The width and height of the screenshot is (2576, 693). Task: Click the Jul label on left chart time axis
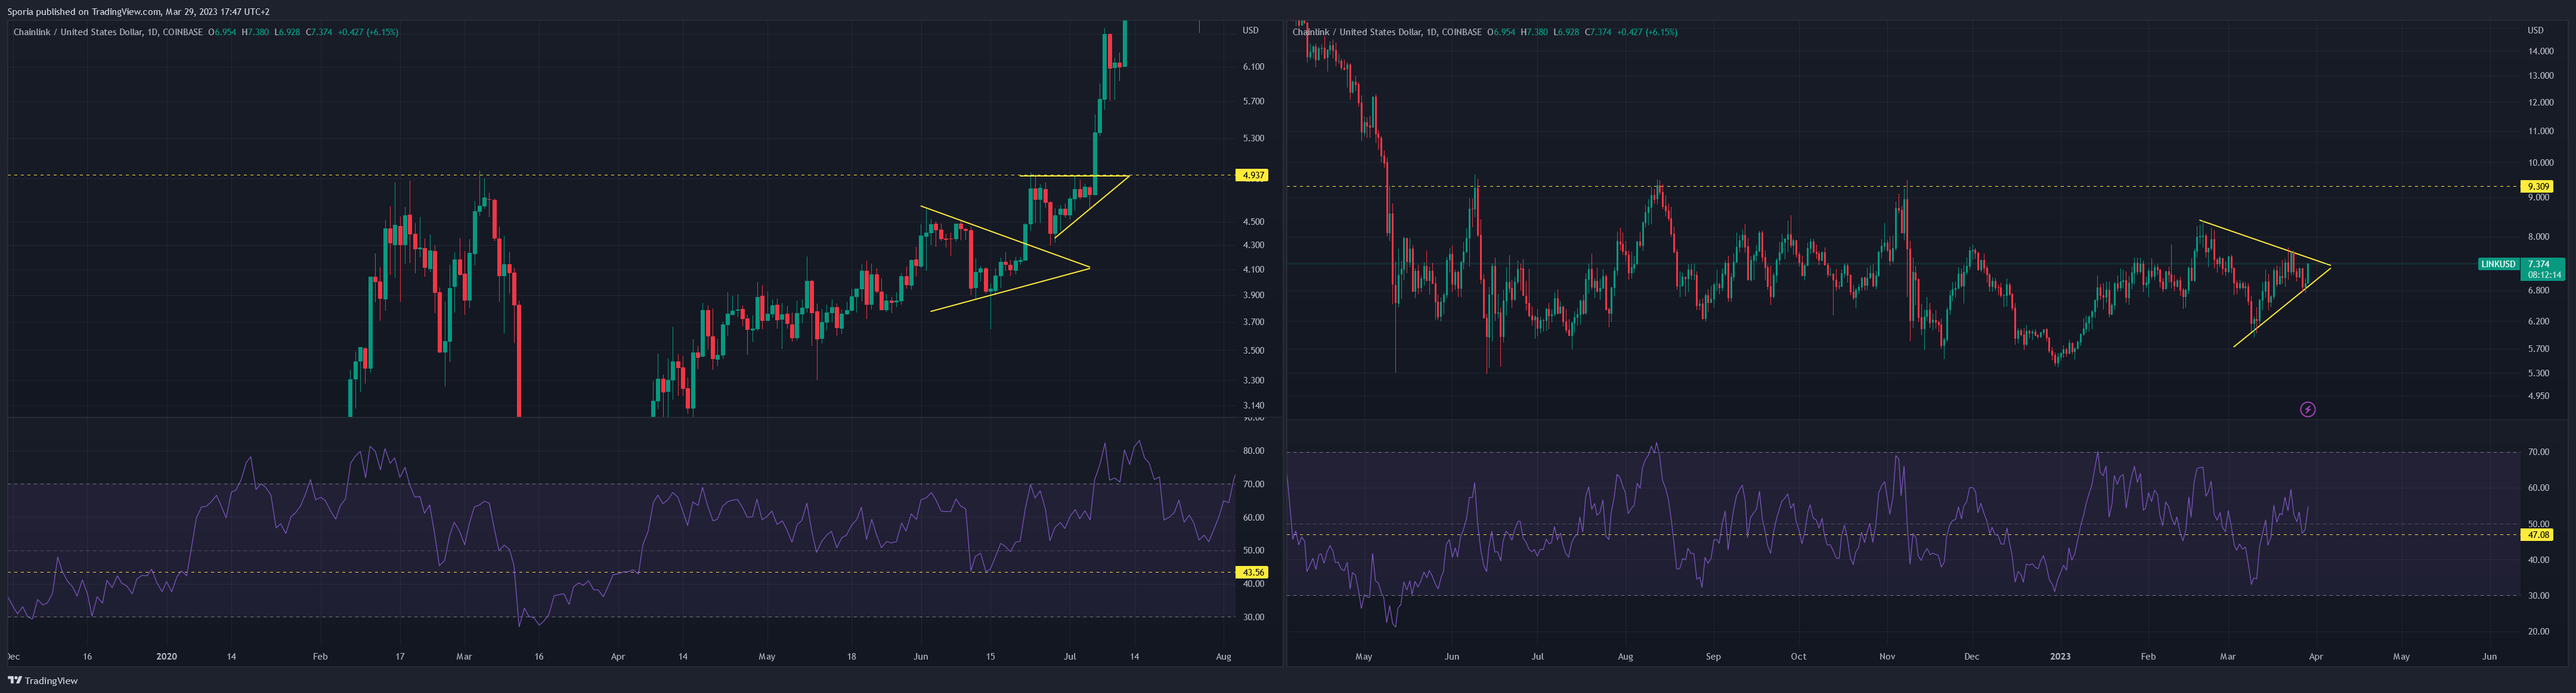pyautogui.click(x=1070, y=657)
